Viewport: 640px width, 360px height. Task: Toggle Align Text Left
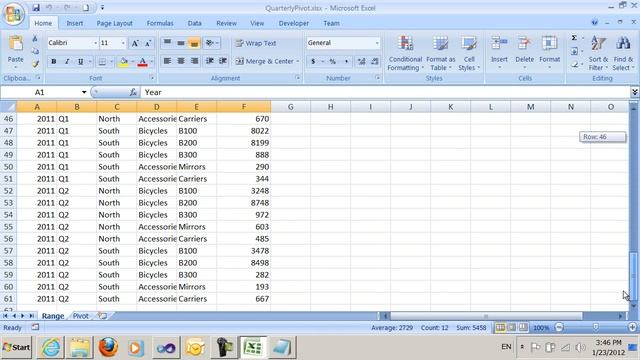167,61
